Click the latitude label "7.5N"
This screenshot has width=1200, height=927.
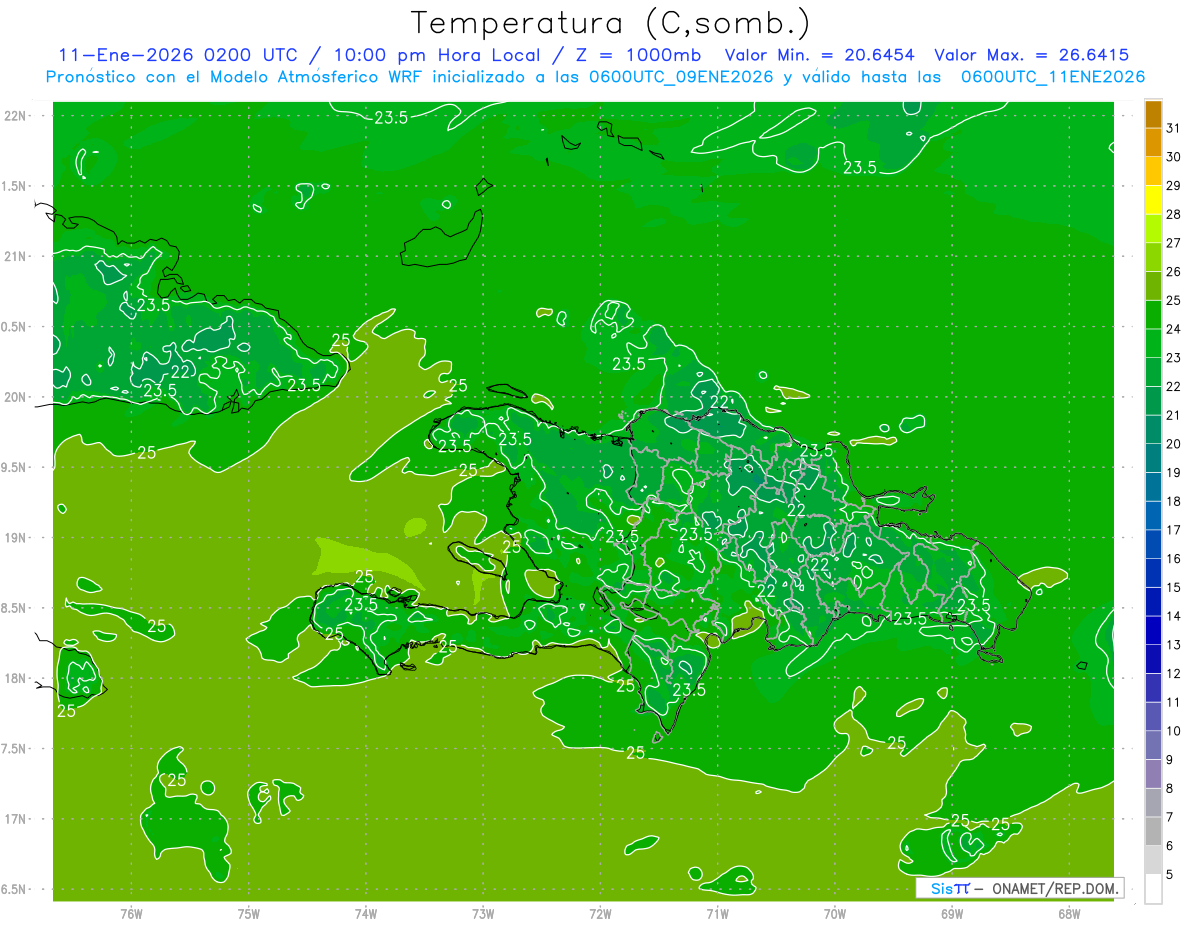(x=15, y=749)
